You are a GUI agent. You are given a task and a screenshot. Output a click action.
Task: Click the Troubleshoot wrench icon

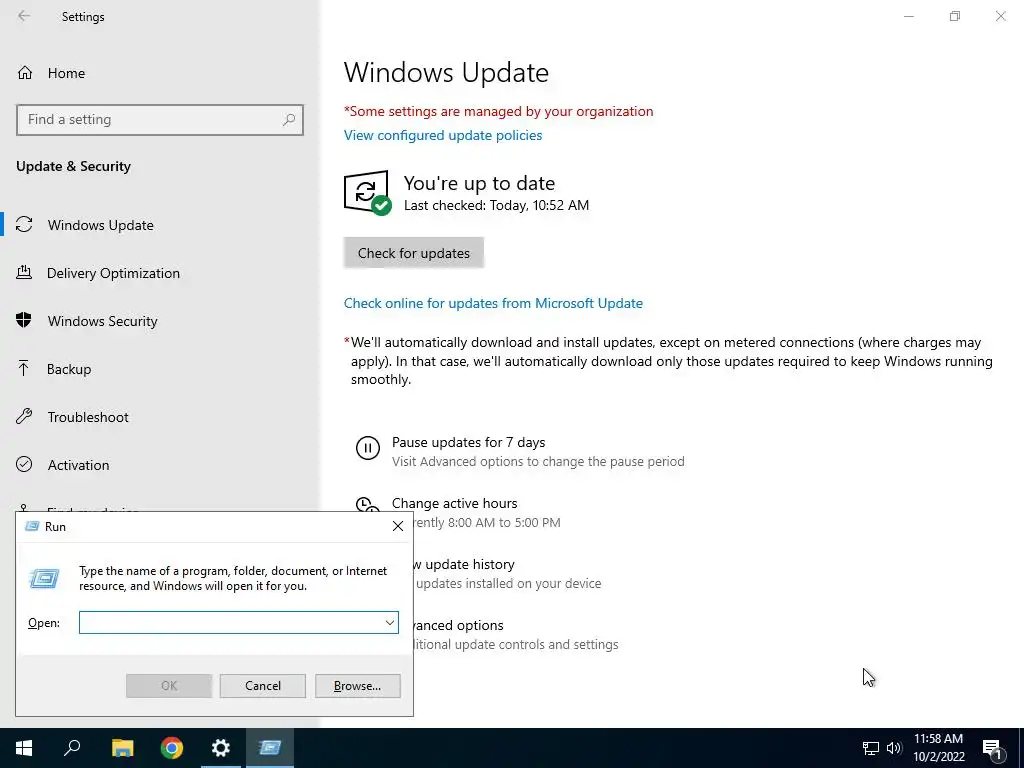point(24,416)
